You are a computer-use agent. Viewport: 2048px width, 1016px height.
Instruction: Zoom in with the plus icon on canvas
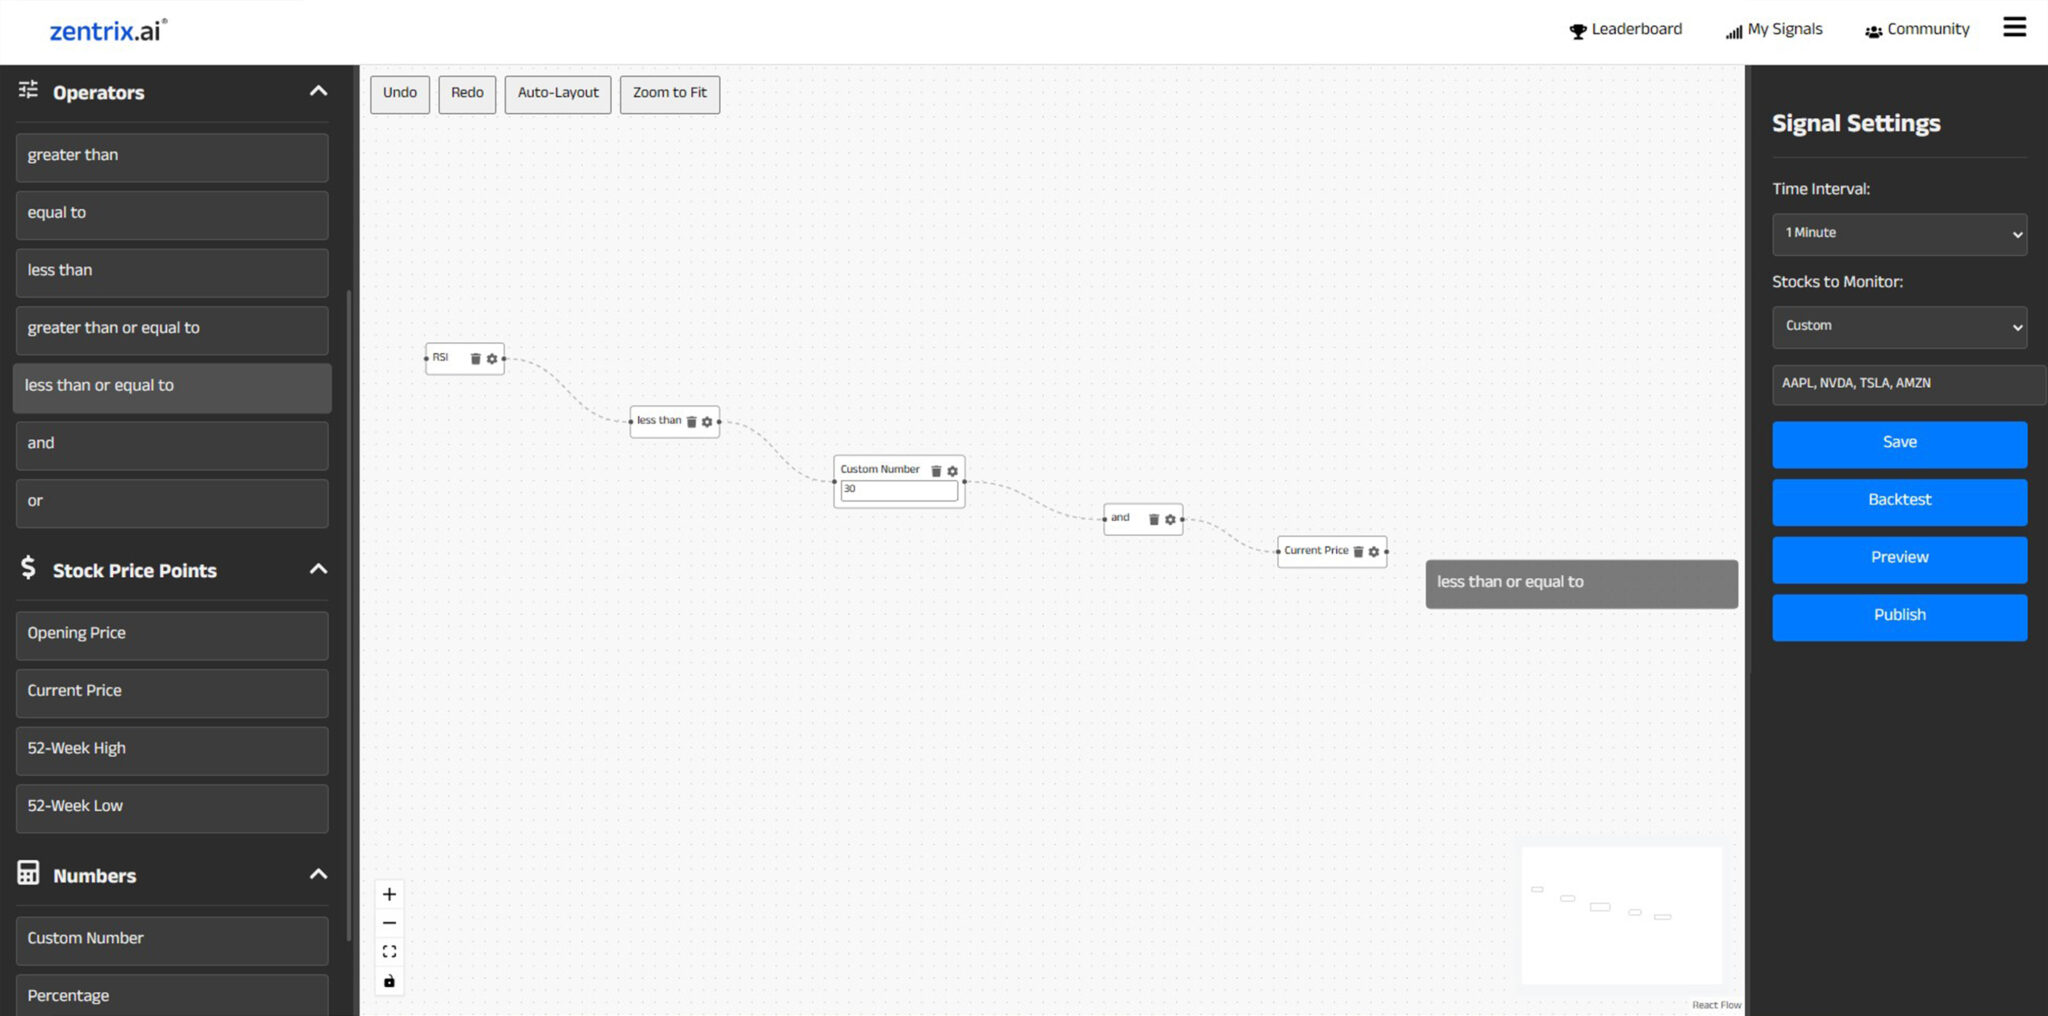[389, 893]
